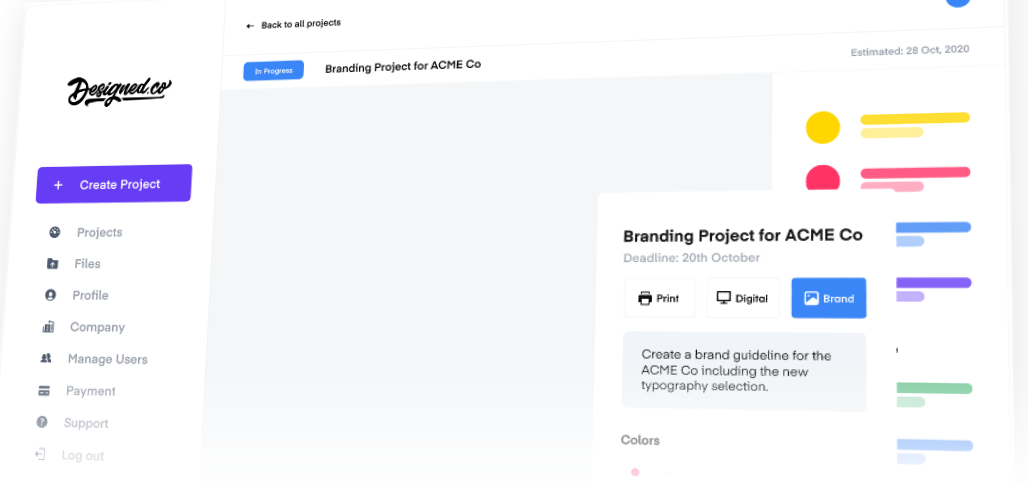Click the Company building icon
The width and height of the screenshot is (1028, 485).
coord(48,327)
